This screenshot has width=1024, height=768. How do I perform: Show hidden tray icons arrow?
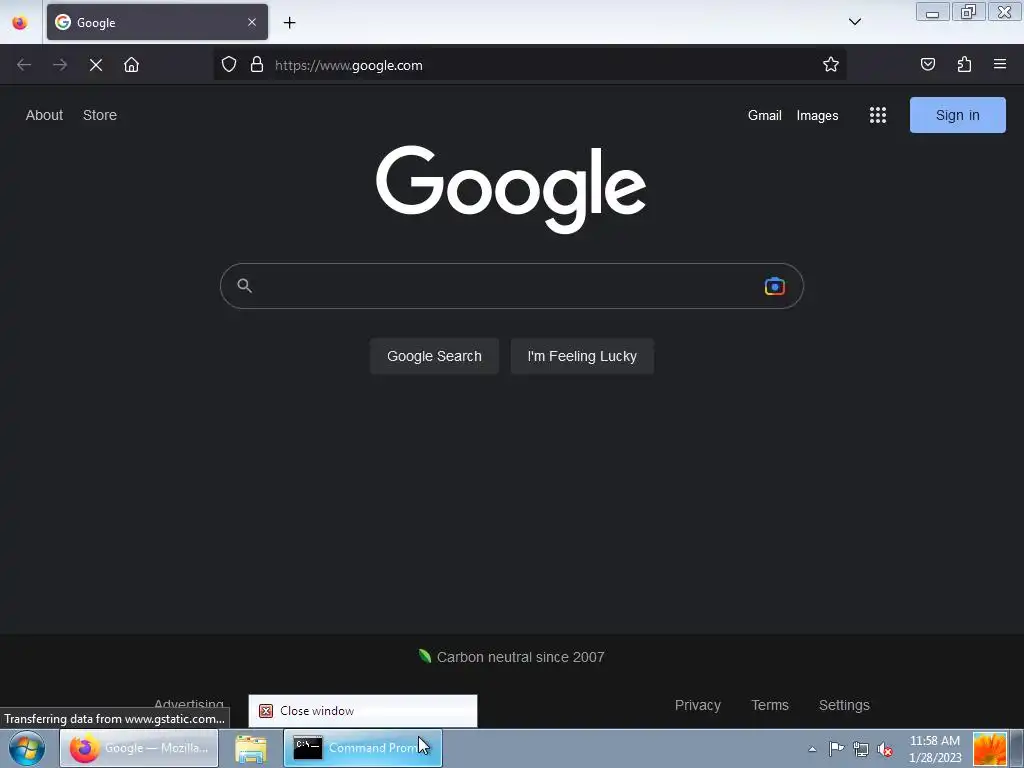[812, 749]
